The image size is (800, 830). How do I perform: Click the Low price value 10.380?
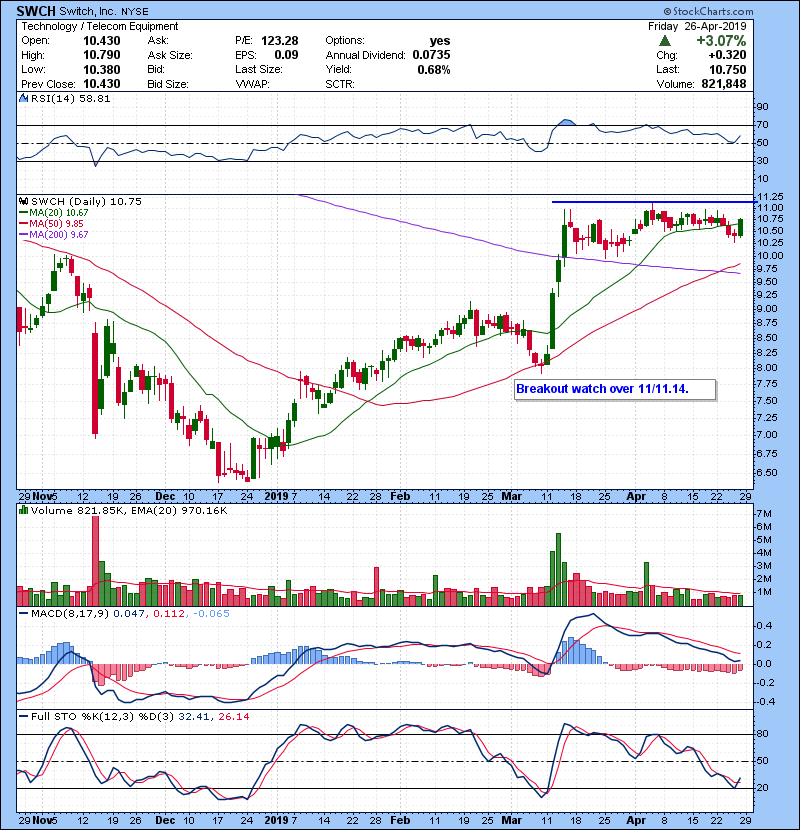[x=102, y=69]
